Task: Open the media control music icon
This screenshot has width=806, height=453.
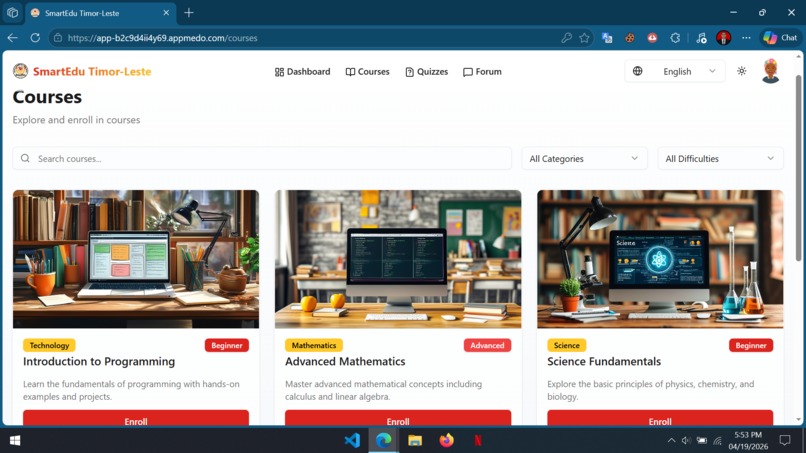Action: point(701,38)
